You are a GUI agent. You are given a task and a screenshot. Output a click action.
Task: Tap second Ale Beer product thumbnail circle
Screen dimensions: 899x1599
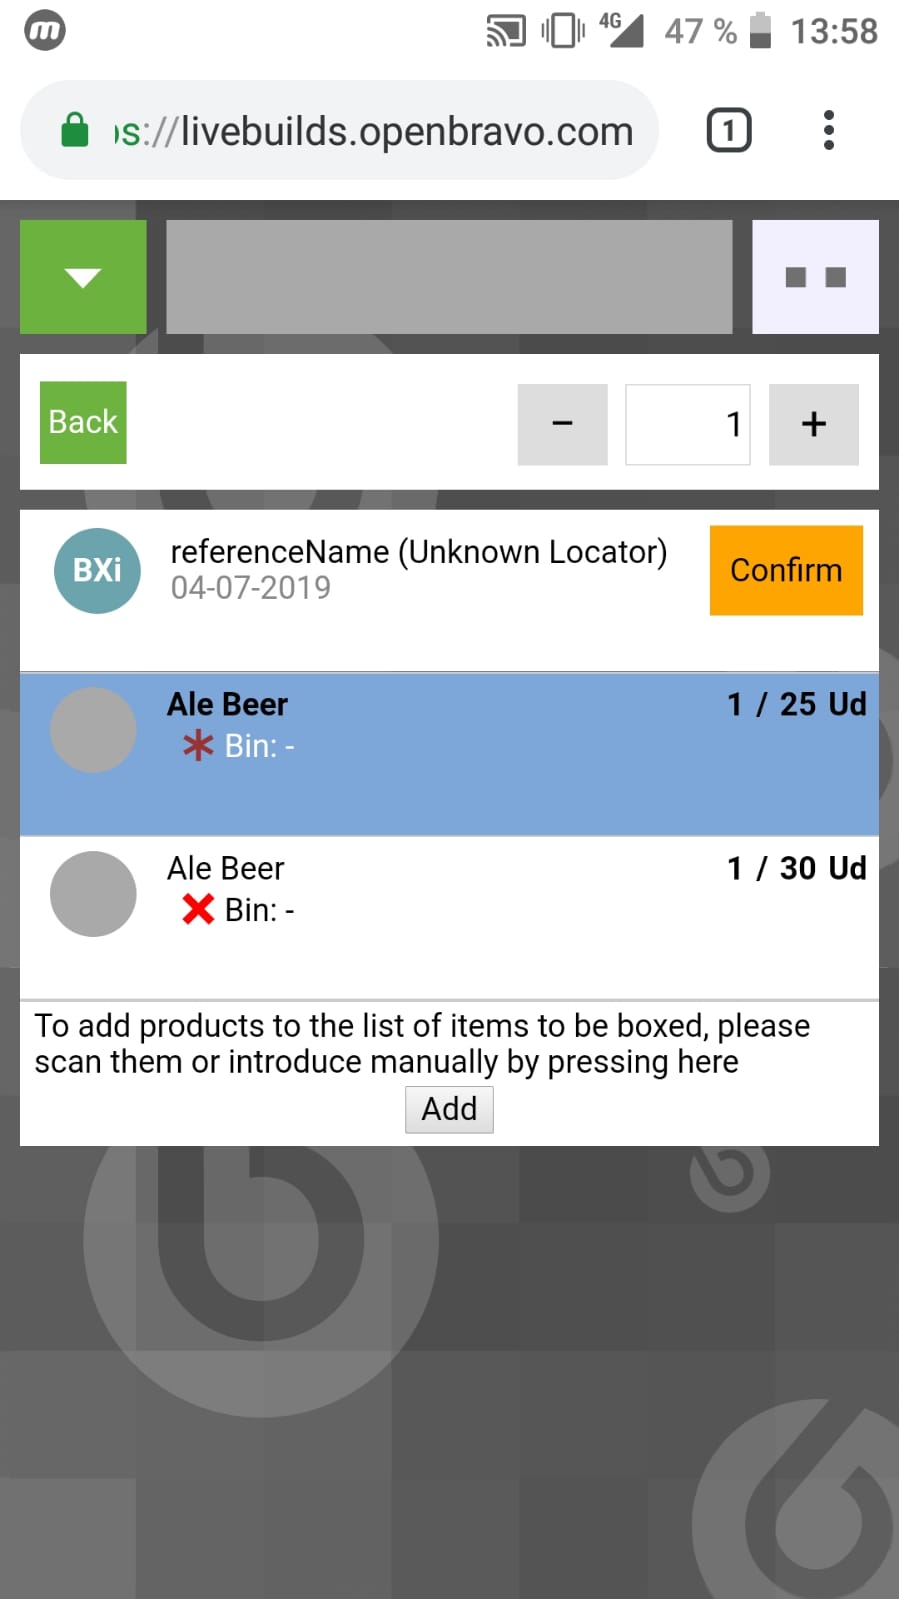point(93,894)
